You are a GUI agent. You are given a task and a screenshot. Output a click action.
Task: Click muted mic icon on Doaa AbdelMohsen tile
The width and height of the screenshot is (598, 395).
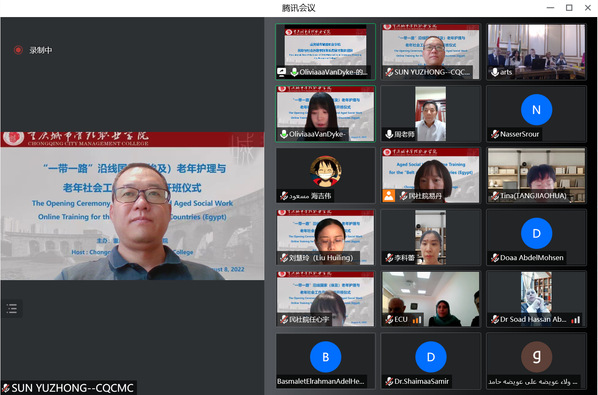(495, 258)
